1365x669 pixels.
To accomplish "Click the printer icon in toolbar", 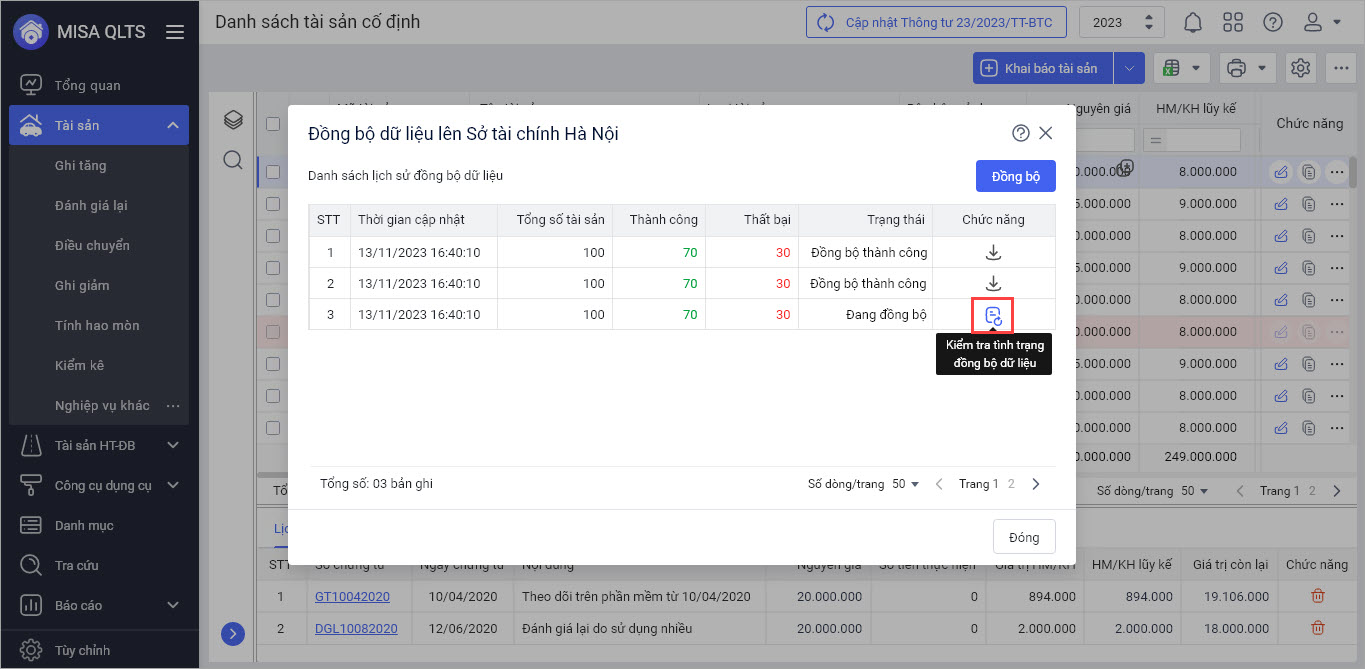I will (1236, 68).
